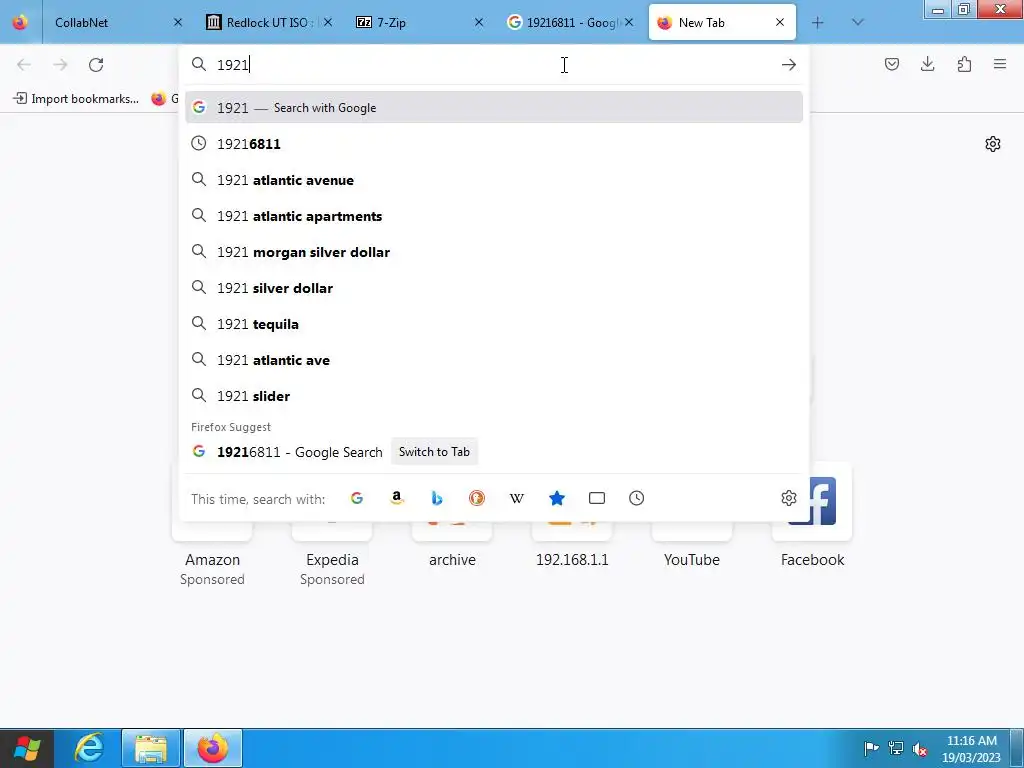Pick suggestion 1921 atlantic avenue
The height and width of the screenshot is (768, 1024).
[494, 180]
